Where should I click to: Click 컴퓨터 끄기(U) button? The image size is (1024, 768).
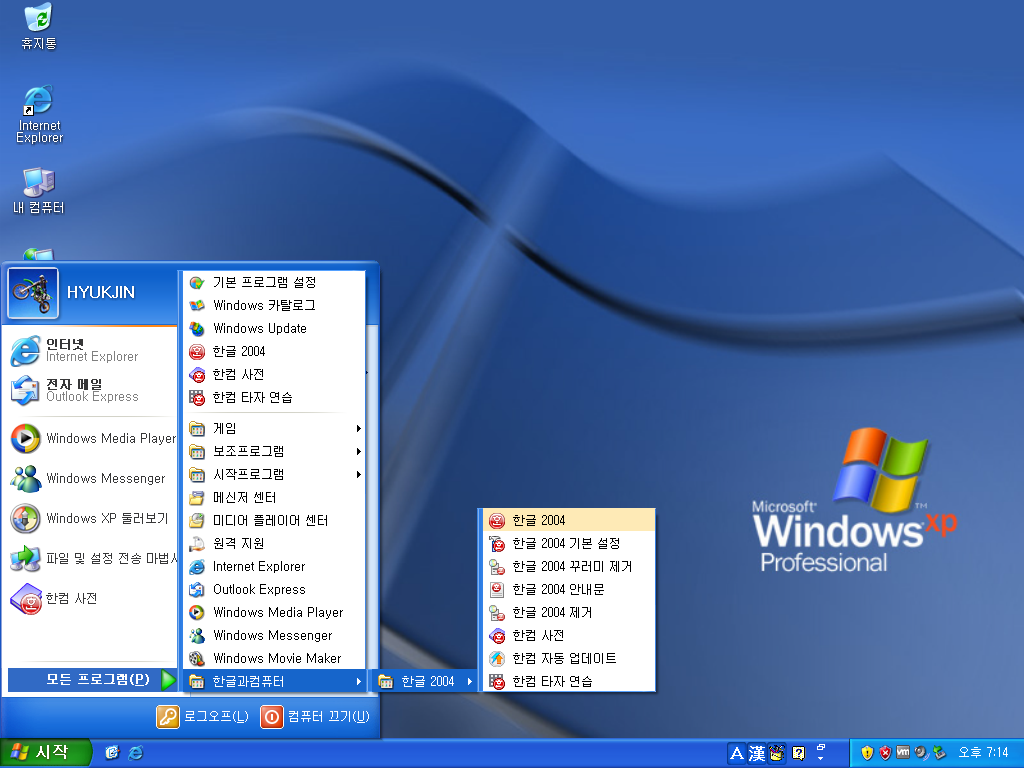coord(315,716)
